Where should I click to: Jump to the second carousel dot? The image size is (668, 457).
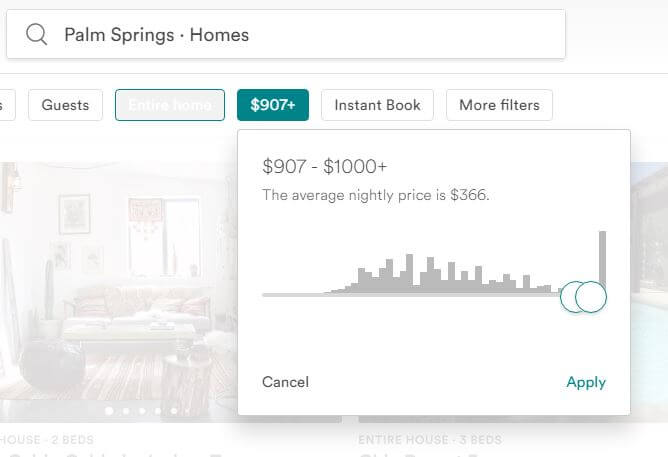point(126,411)
